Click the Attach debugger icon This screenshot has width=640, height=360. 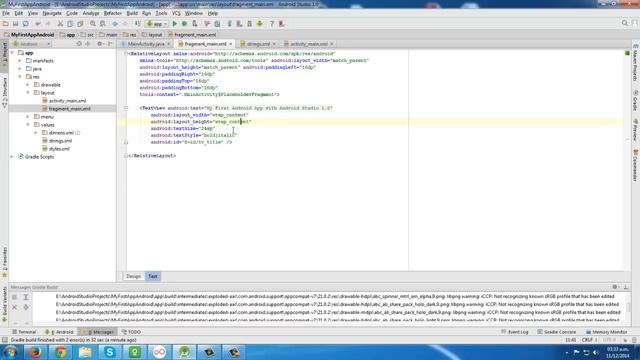click(195, 24)
